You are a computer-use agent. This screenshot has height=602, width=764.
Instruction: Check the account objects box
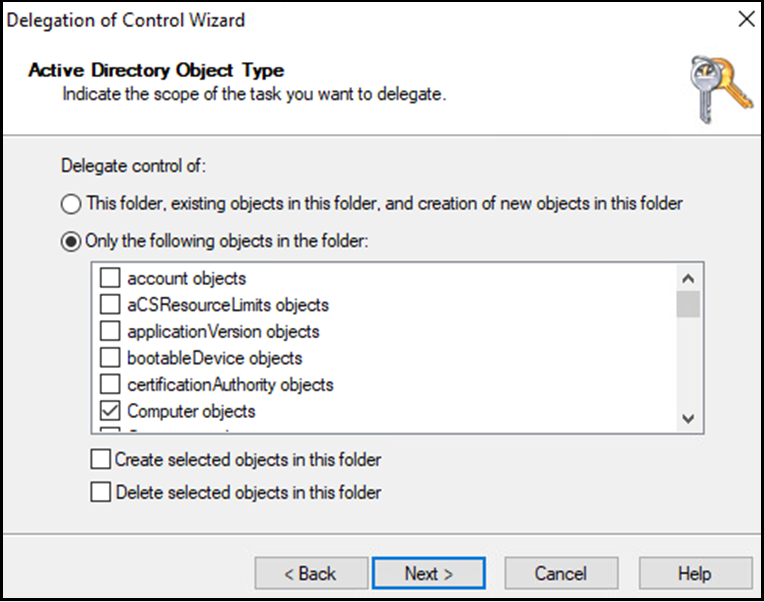coord(110,278)
